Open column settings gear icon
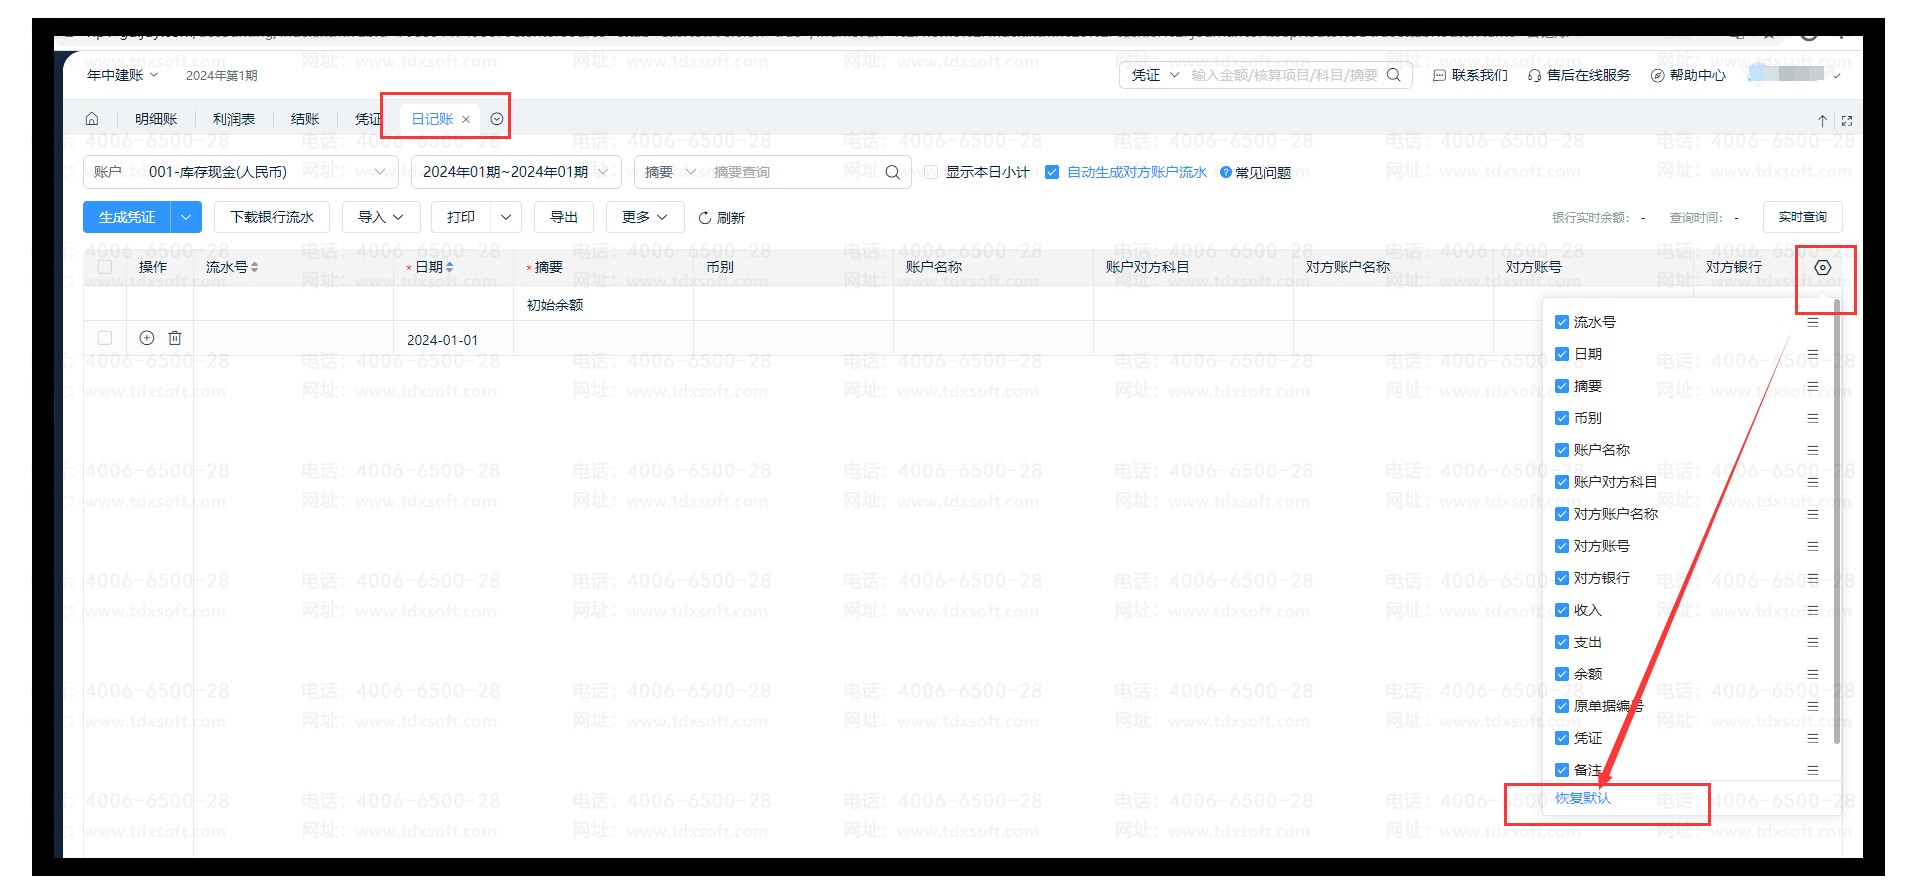Screen dimensions: 1917x894 [x=1822, y=268]
